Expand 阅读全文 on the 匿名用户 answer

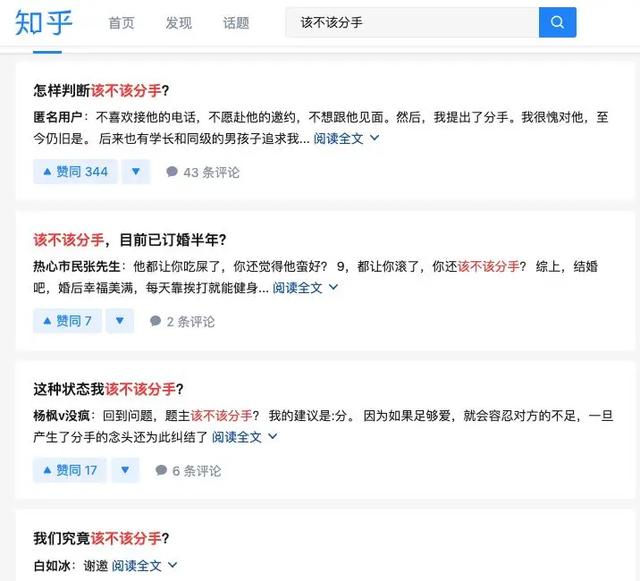pyautogui.click(x=346, y=138)
